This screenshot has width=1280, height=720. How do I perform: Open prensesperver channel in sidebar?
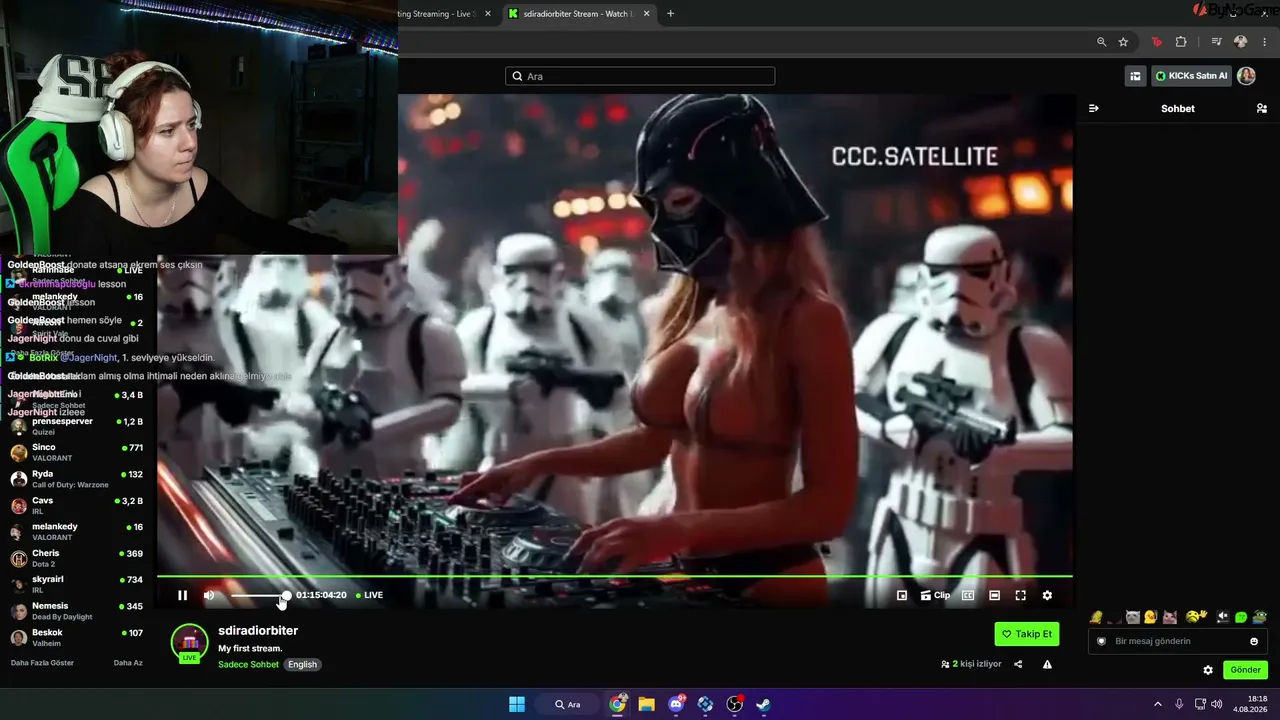tap(77, 426)
